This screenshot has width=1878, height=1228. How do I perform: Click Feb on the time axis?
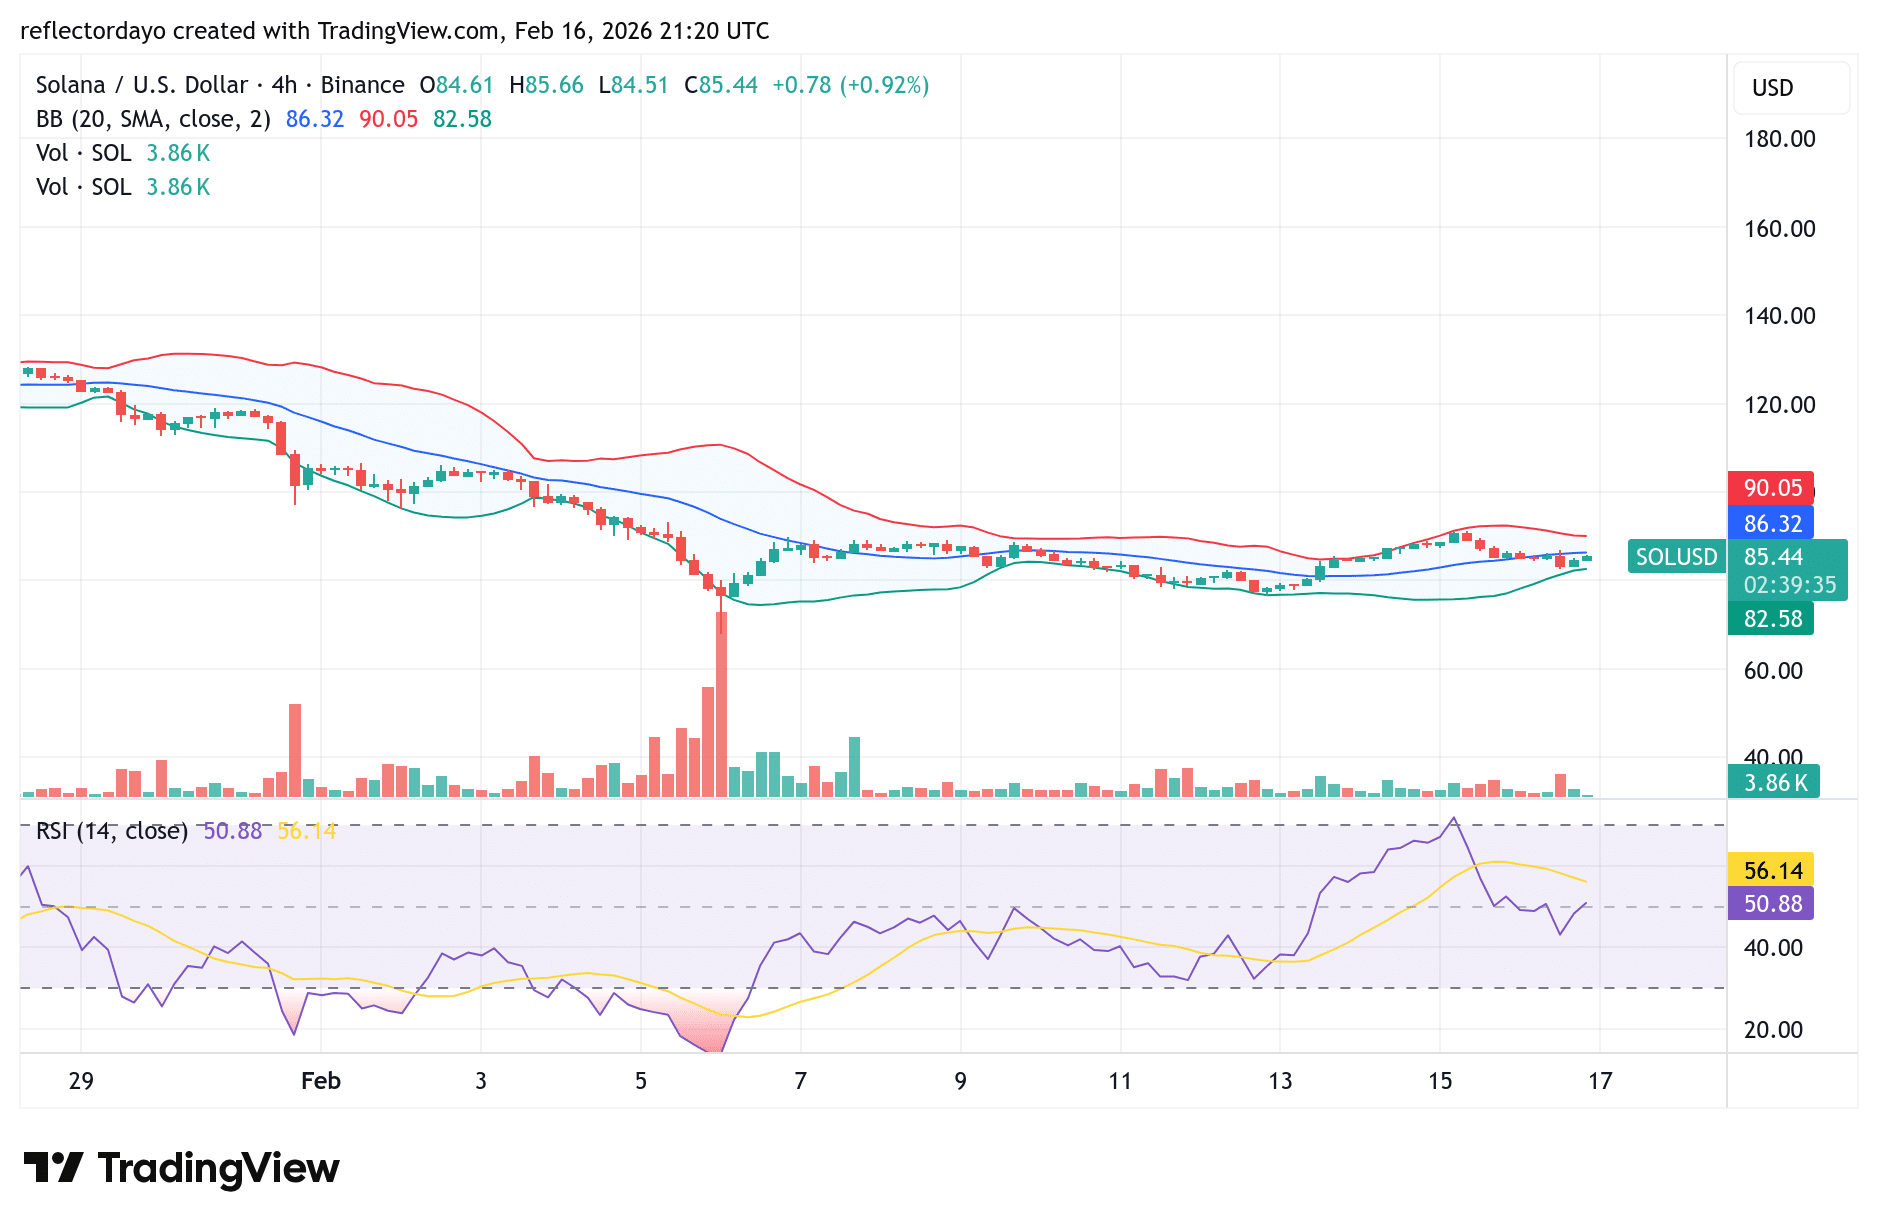[320, 1081]
